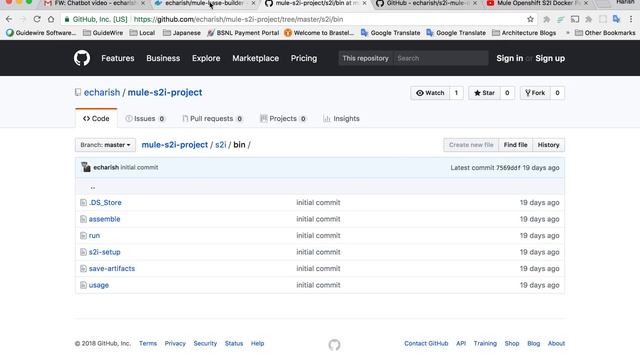The image size is (640, 360).
Task: Click the file icon beside assemble
Action: (83, 219)
